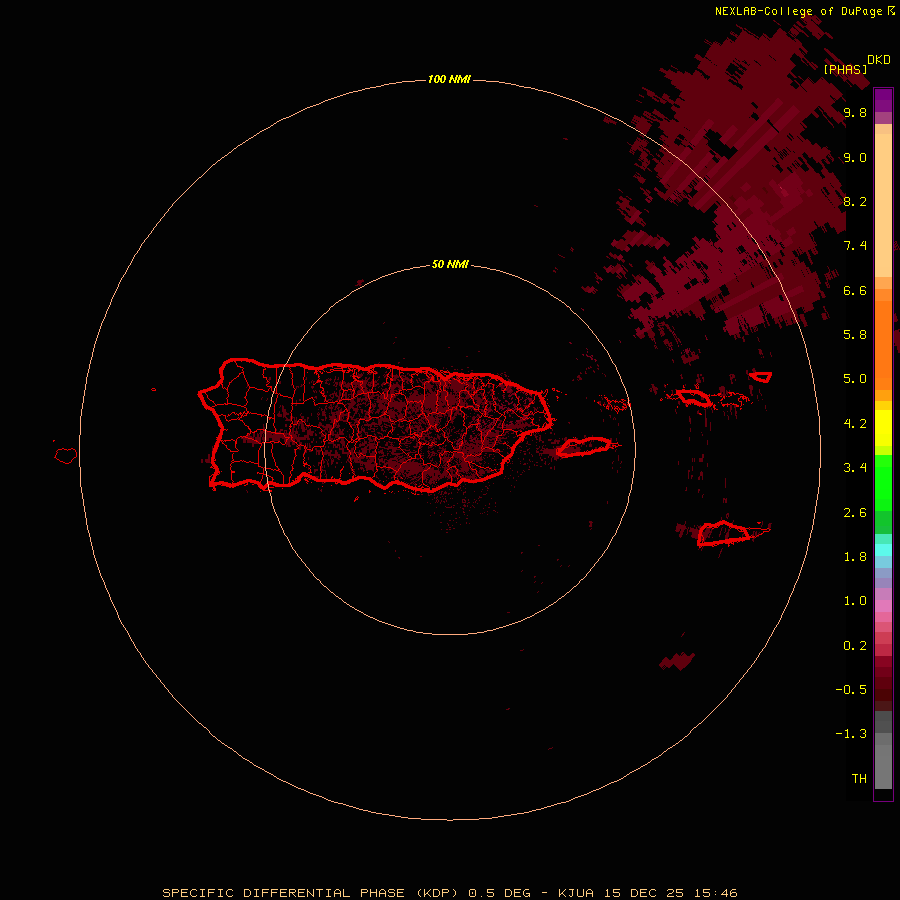
Task: Click the [PHAS] units label
Action: [x=845, y=69]
